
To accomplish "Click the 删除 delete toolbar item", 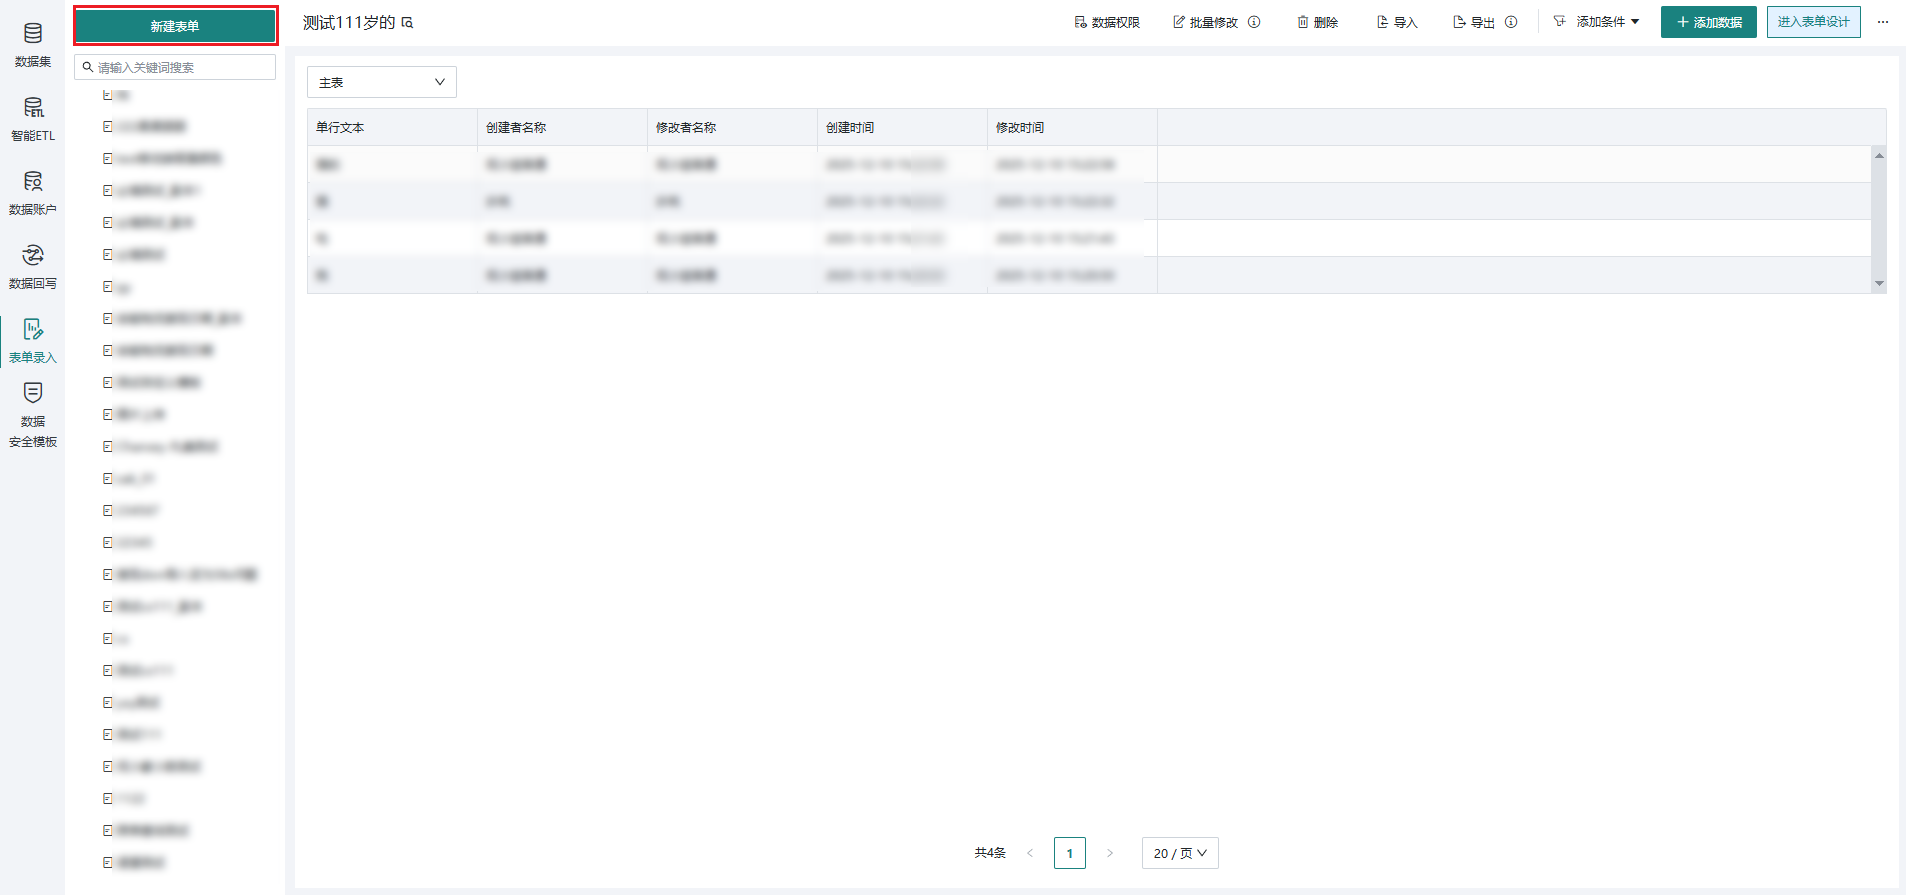I will coord(1317,22).
